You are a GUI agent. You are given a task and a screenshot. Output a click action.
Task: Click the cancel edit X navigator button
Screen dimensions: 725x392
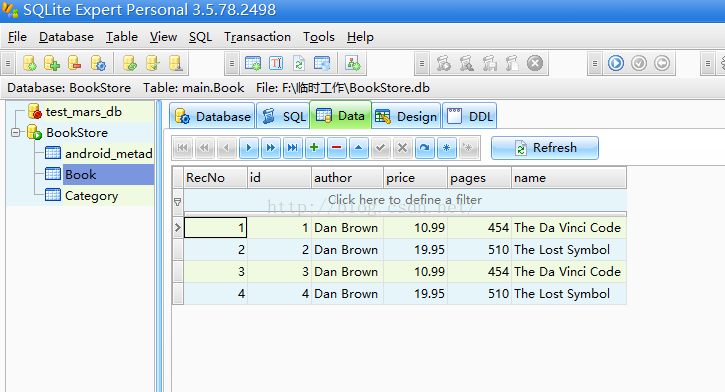pyautogui.click(x=403, y=148)
